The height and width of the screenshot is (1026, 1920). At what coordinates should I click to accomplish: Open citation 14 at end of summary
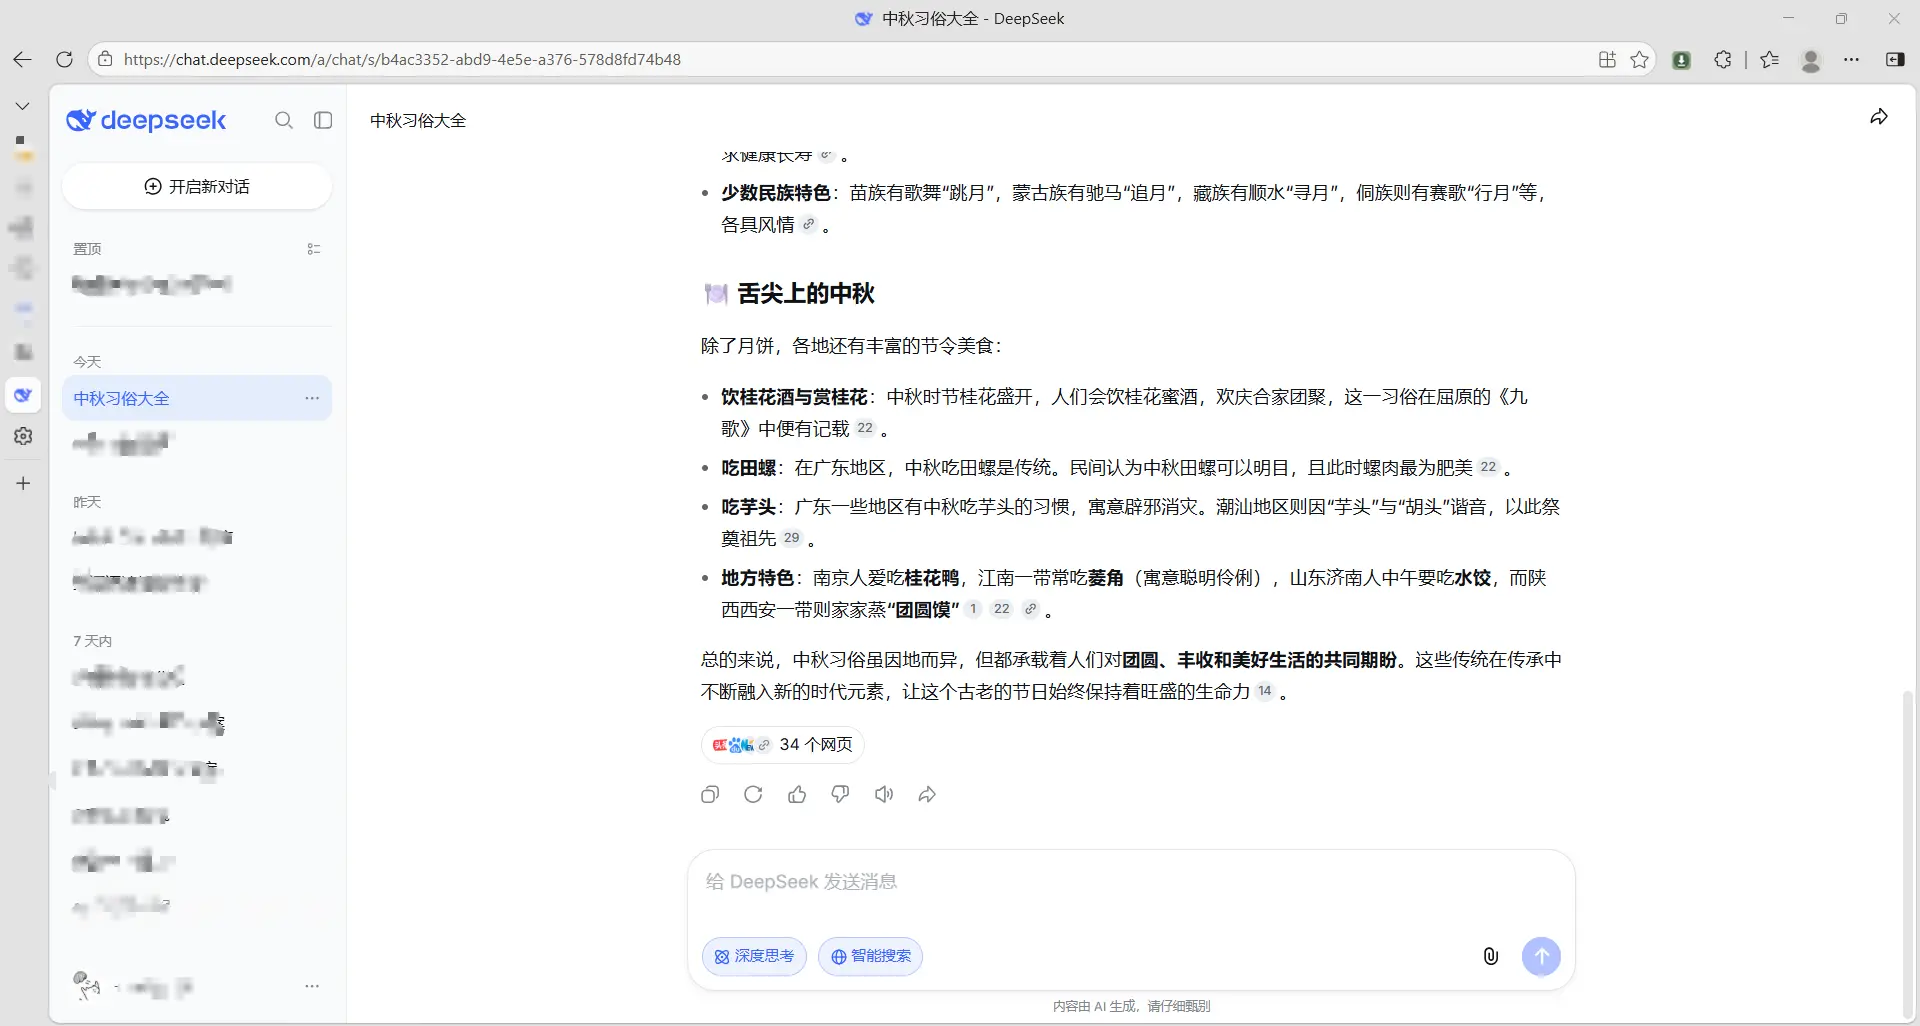click(1264, 691)
